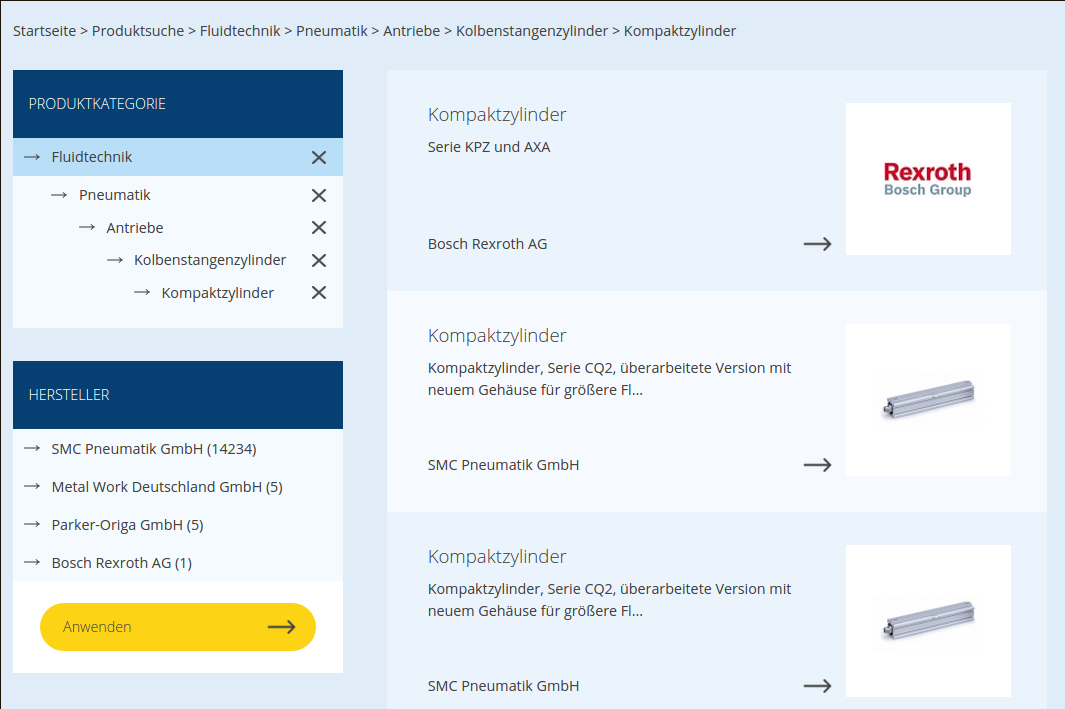Remove the Kolbenstangenzylinder filter X
Image resolution: width=1065 pixels, height=709 pixels.
pyautogui.click(x=319, y=260)
